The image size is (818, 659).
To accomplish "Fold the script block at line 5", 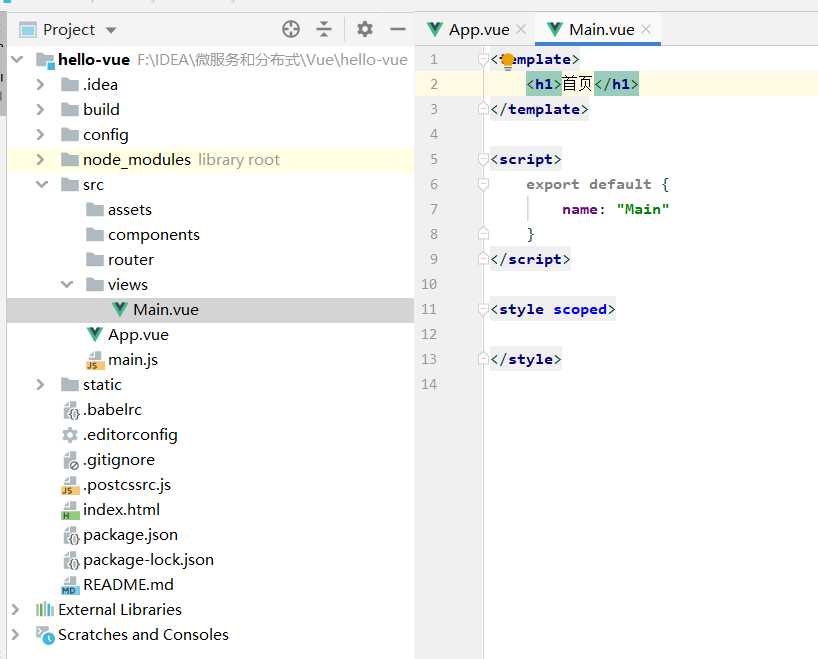I will [483, 160].
